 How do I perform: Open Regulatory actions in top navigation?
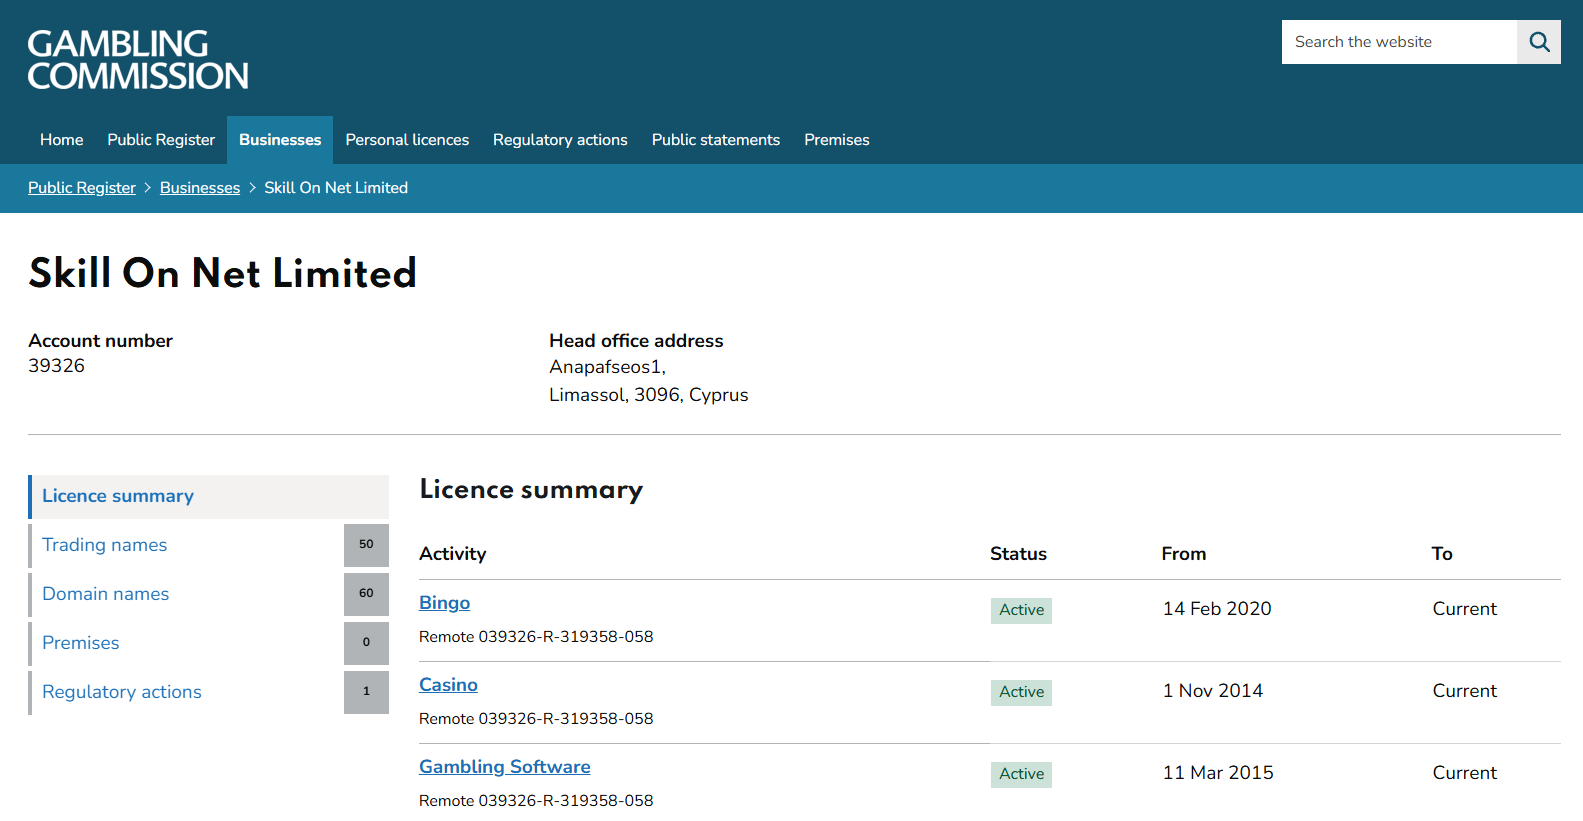click(x=560, y=140)
